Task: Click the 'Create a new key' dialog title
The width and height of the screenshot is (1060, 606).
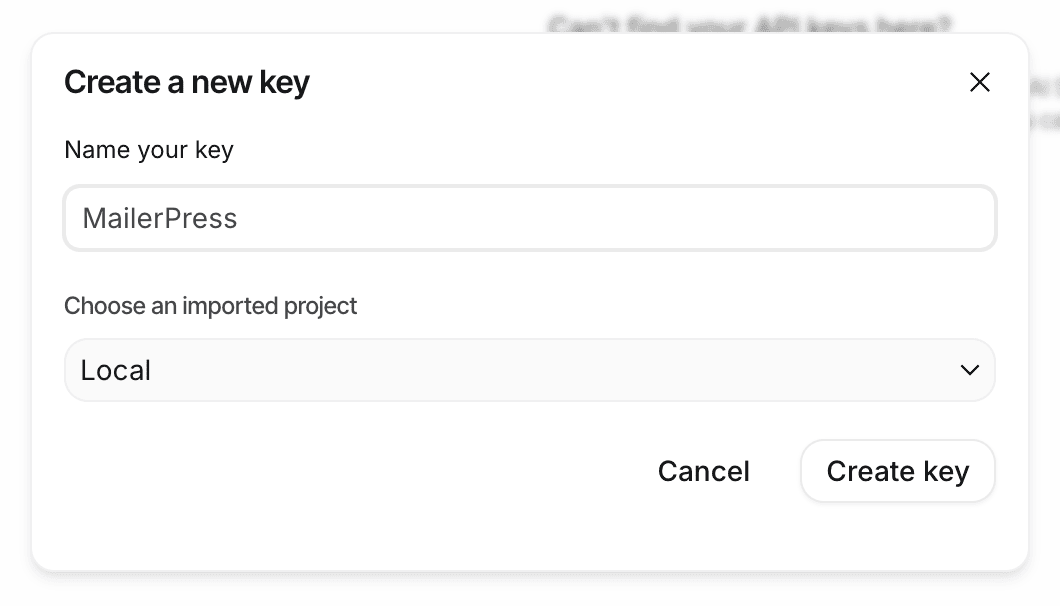Action: pyautogui.click(x=186, y=82)
